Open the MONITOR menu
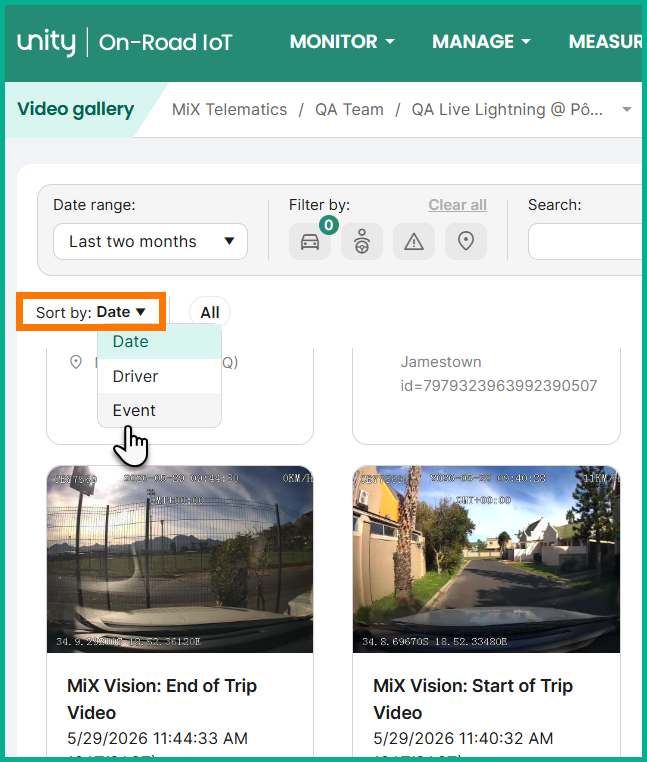The height and width of the screenshot is (762, 647). (x=342, y=42)
